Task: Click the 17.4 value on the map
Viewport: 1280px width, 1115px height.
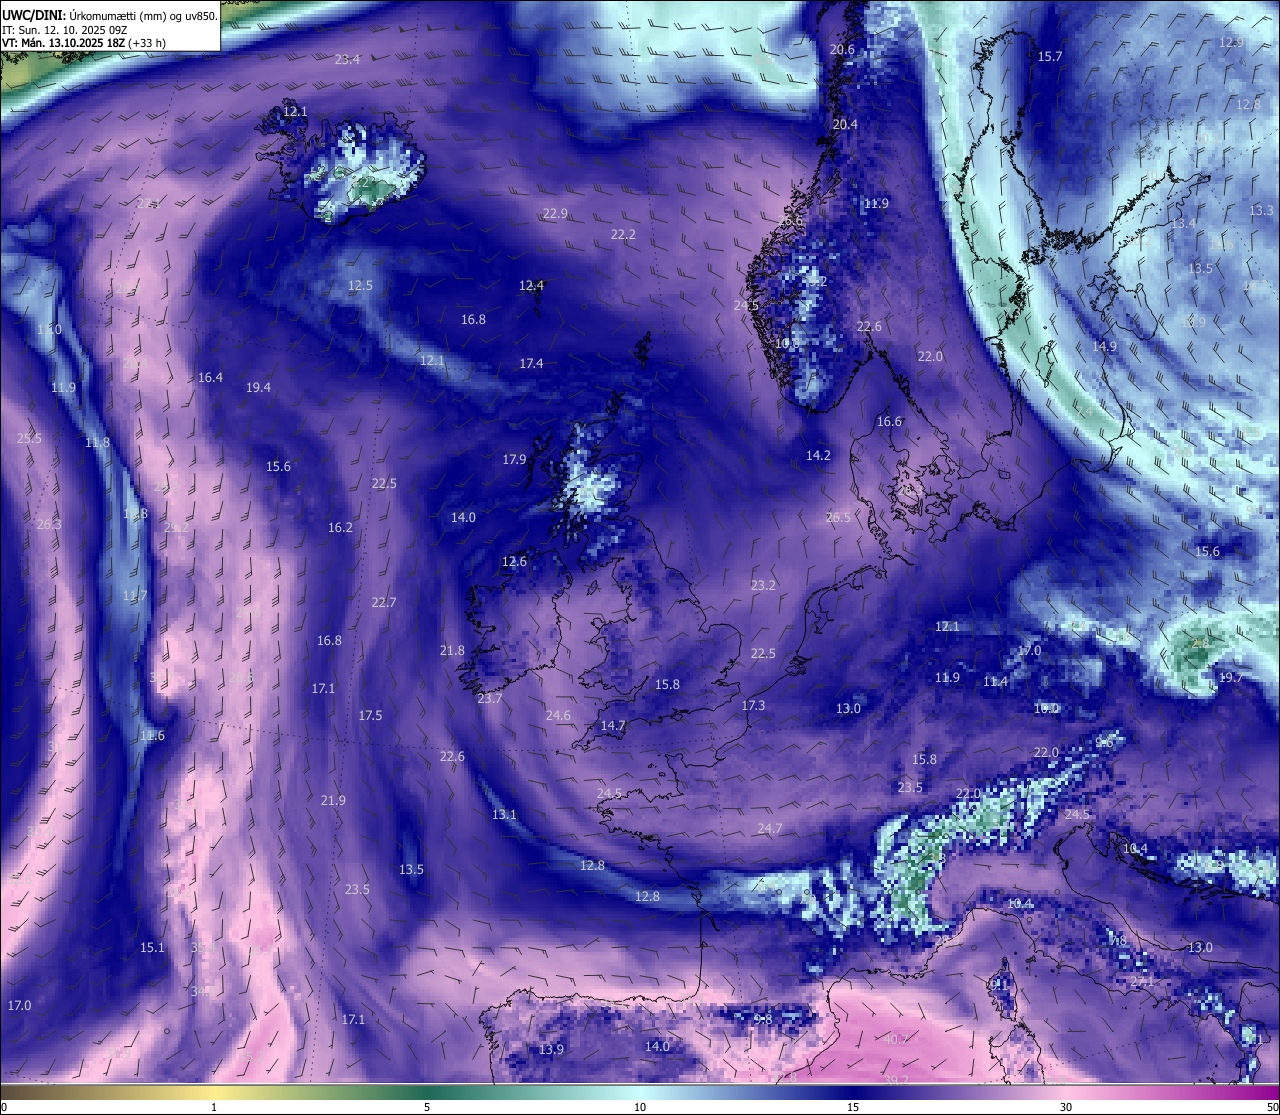Action: pos(531,364)
